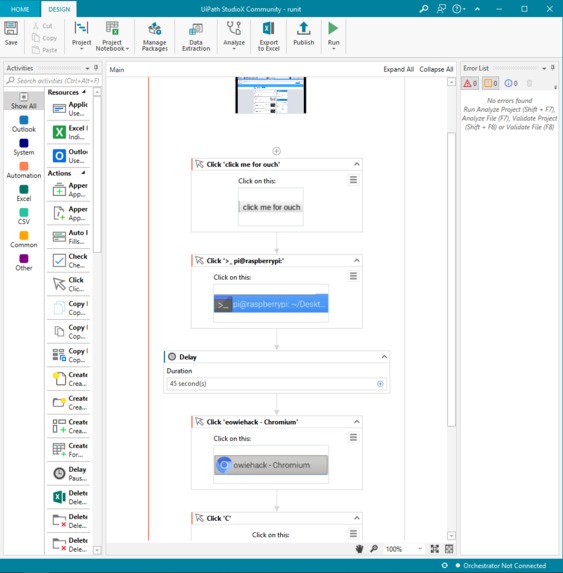
Task: Collapse the Click 'C' activity
Action: [x=357, y=518]
